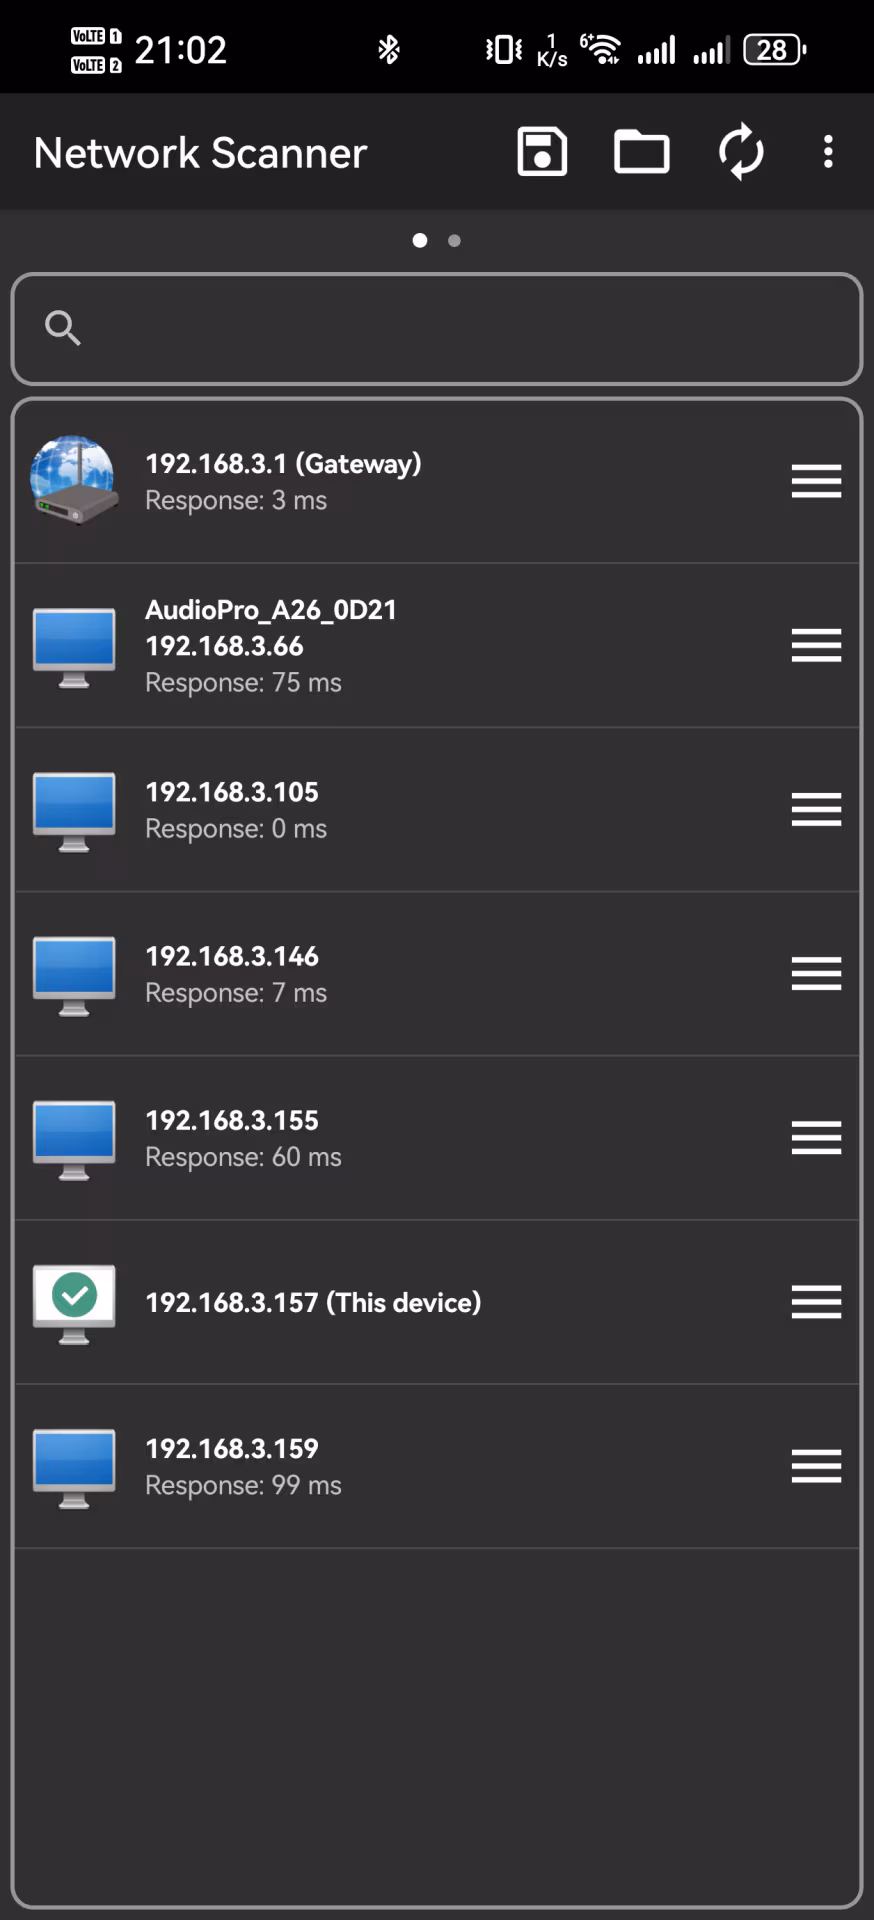
Task: Tap AudioPro_A26_0D21 monitor icon
Action: click(73, 647)
